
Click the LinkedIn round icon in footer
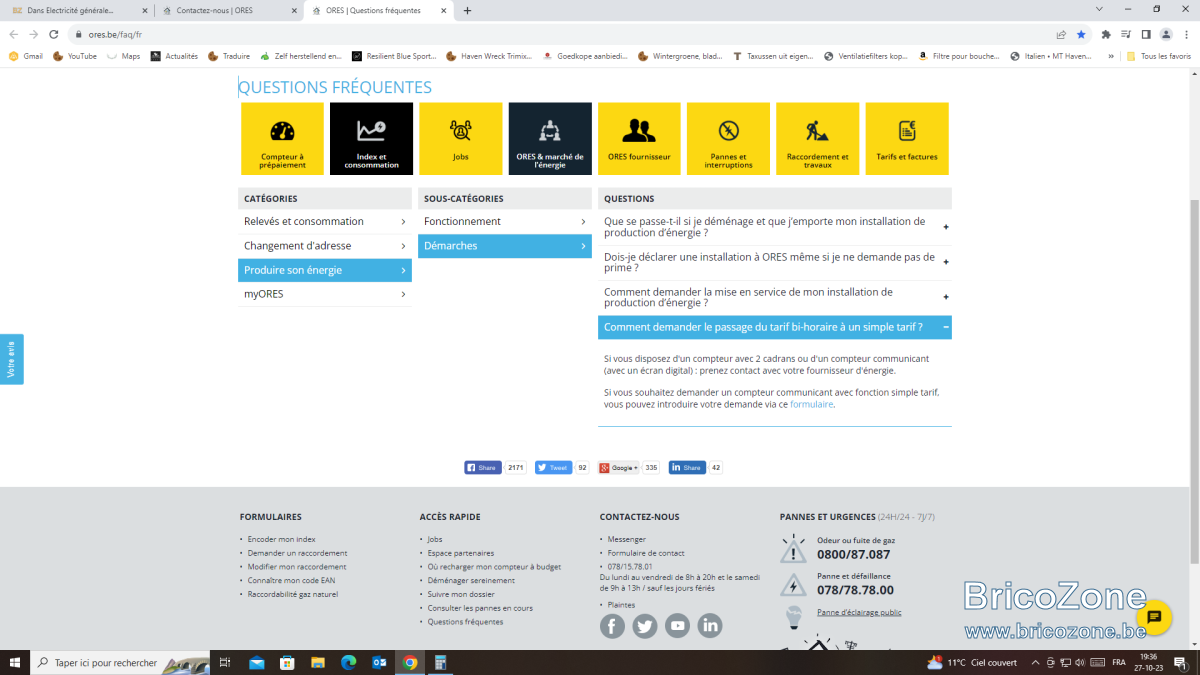(x=710, y=626)
